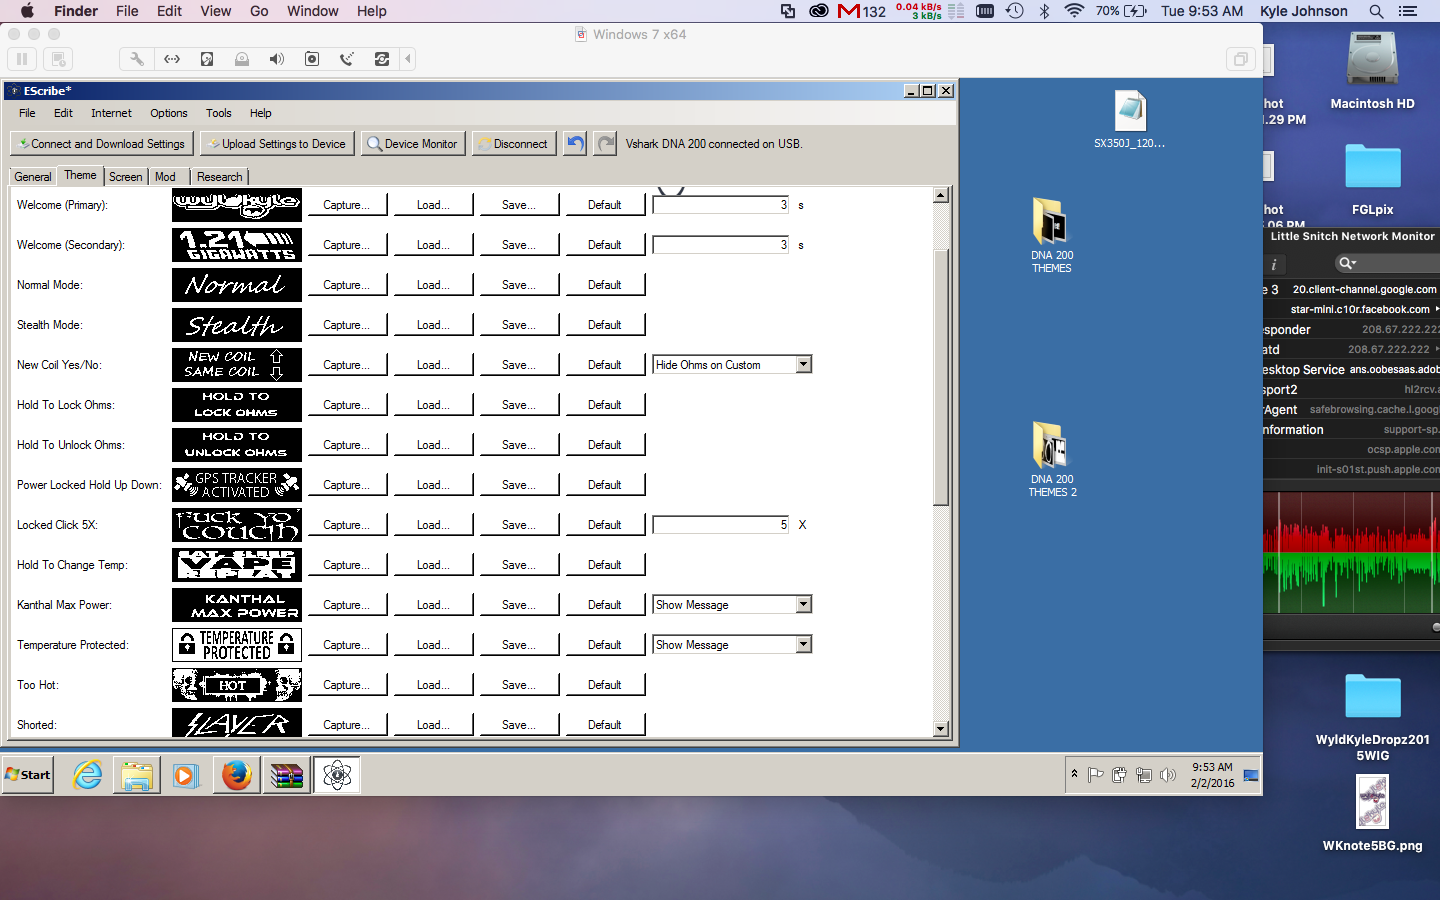Open the Kanthal Max Power 'Show Message' dropdown
The image size is (1440, 900).
tap(803, 605)
